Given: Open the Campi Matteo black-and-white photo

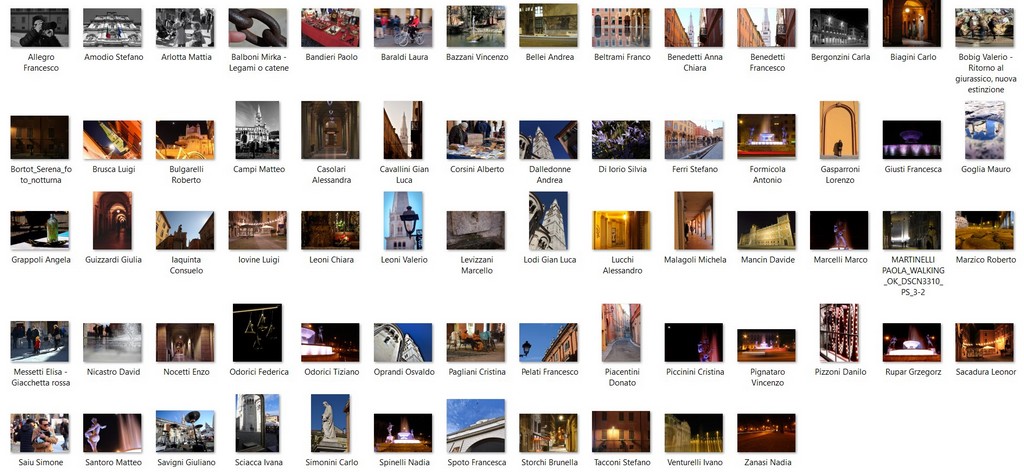Looking at the screenshot, I should tap(257, 130).
